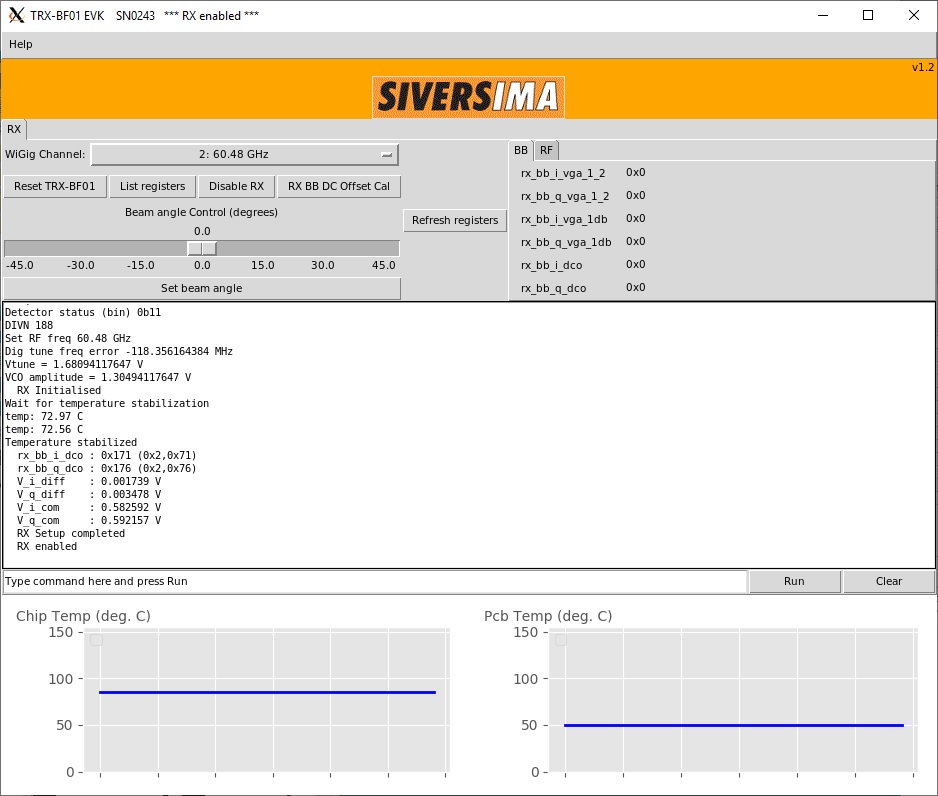Image resolution: width=938 pixels, height=796 pixels.
Task: Clear the console output
Action: [x=888, y=581]
